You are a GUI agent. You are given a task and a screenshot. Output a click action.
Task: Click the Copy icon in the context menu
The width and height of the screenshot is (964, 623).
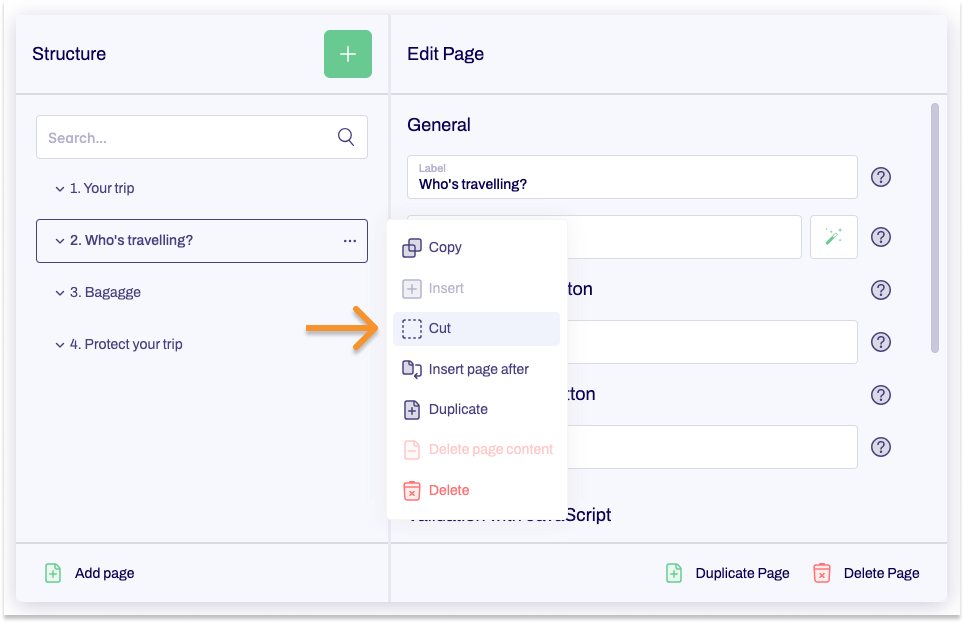point(412,247)
